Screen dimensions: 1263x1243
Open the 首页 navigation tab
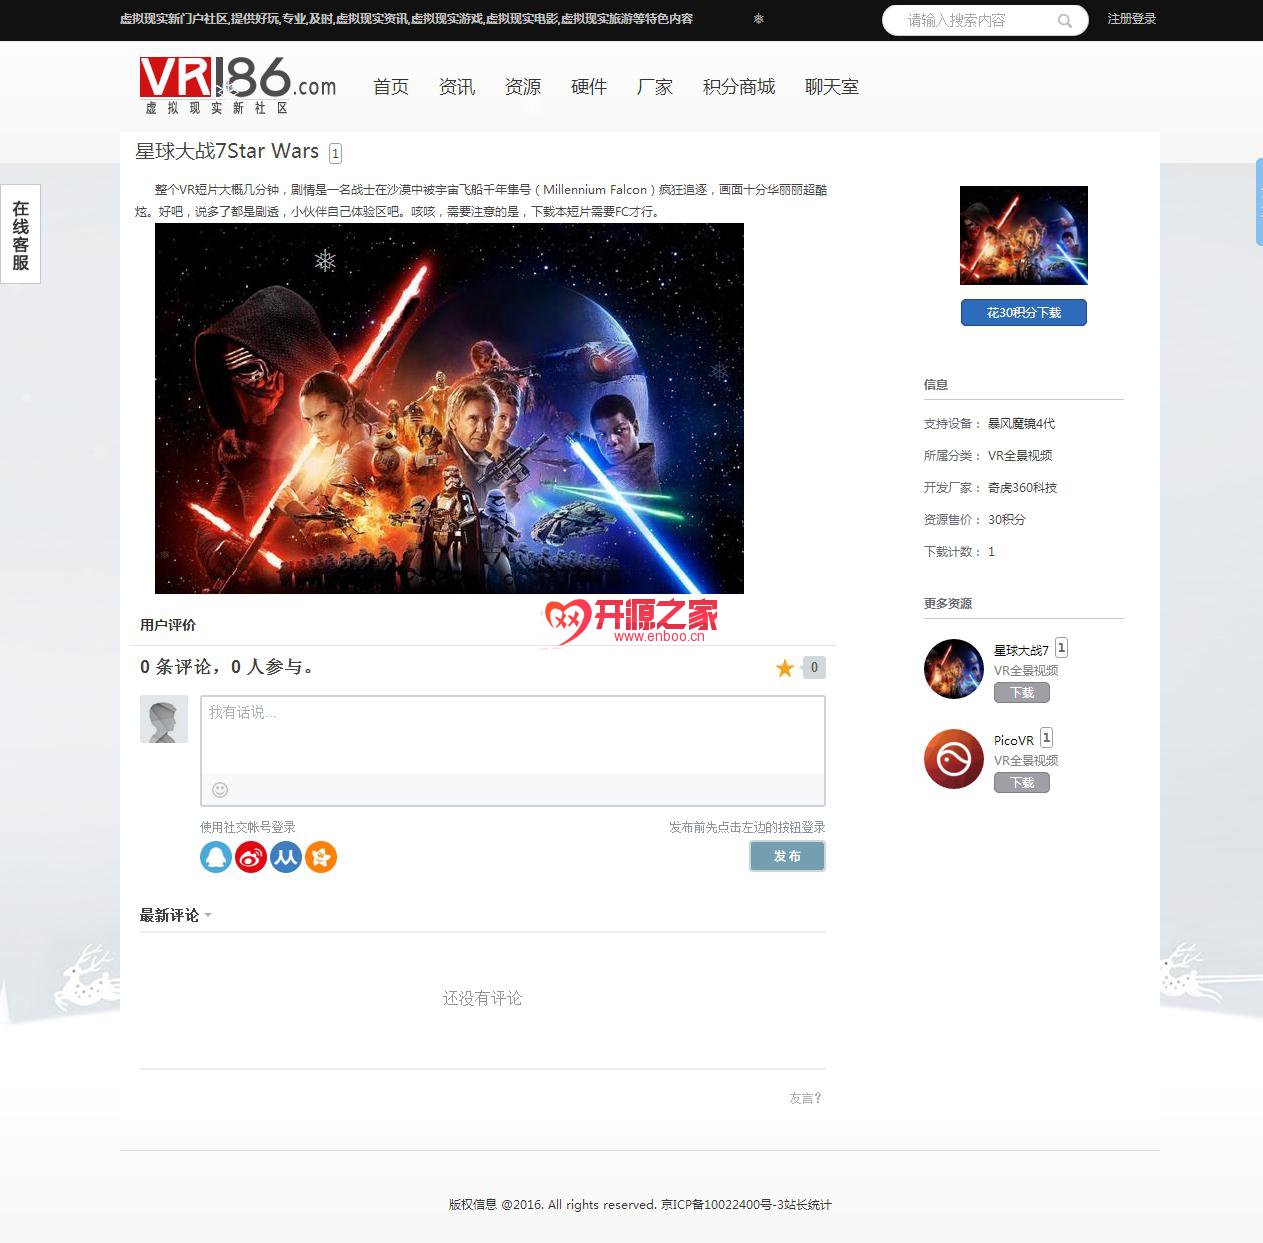coord(391,87)
